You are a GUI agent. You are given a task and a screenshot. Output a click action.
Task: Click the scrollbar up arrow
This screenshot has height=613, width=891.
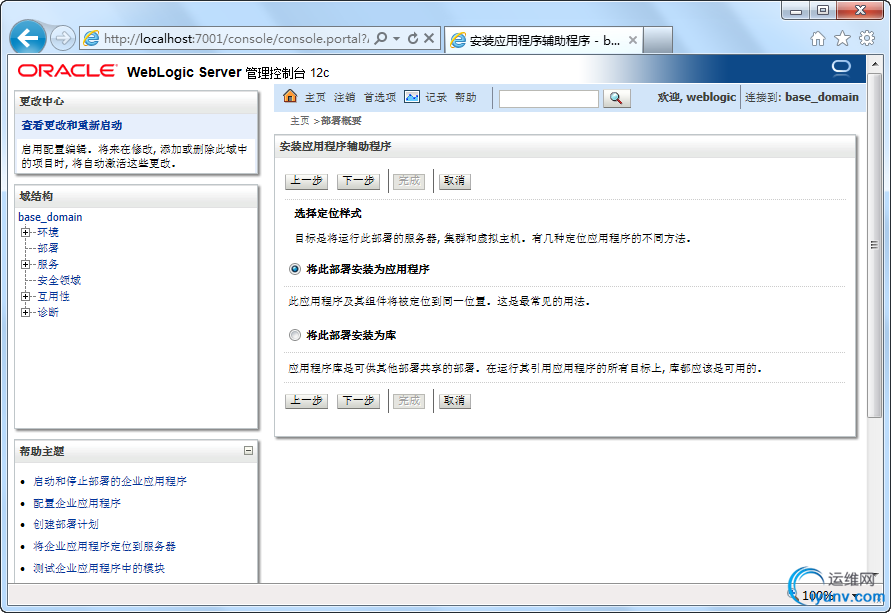875,64
